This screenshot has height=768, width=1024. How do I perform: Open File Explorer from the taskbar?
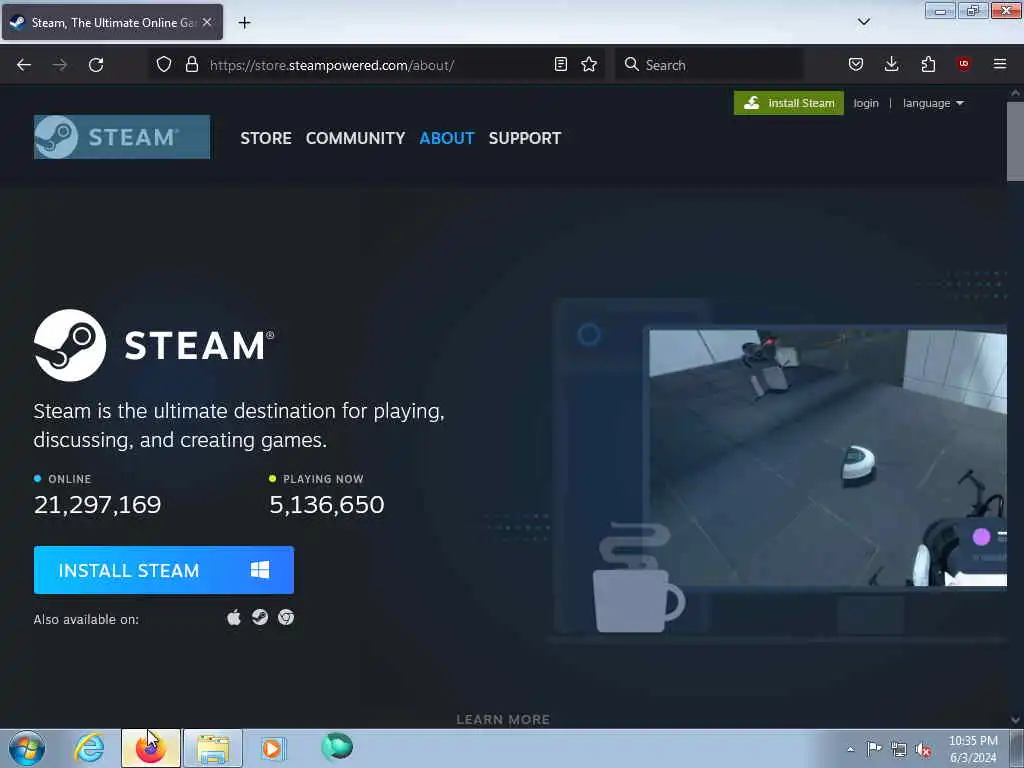click(x=213, y=748)
